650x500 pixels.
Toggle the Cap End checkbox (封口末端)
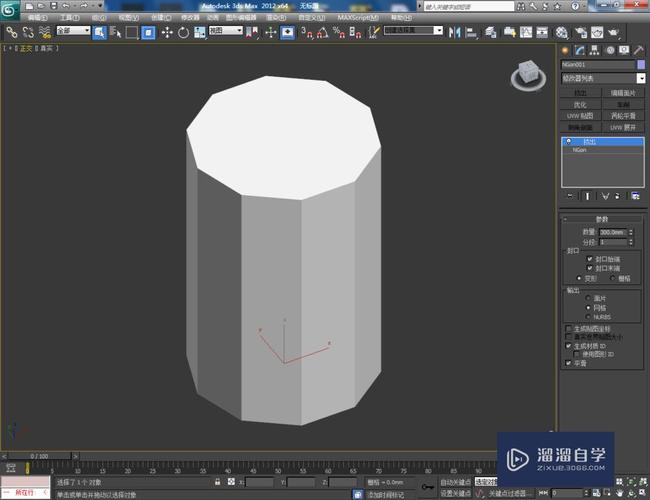tap(589, 268)
